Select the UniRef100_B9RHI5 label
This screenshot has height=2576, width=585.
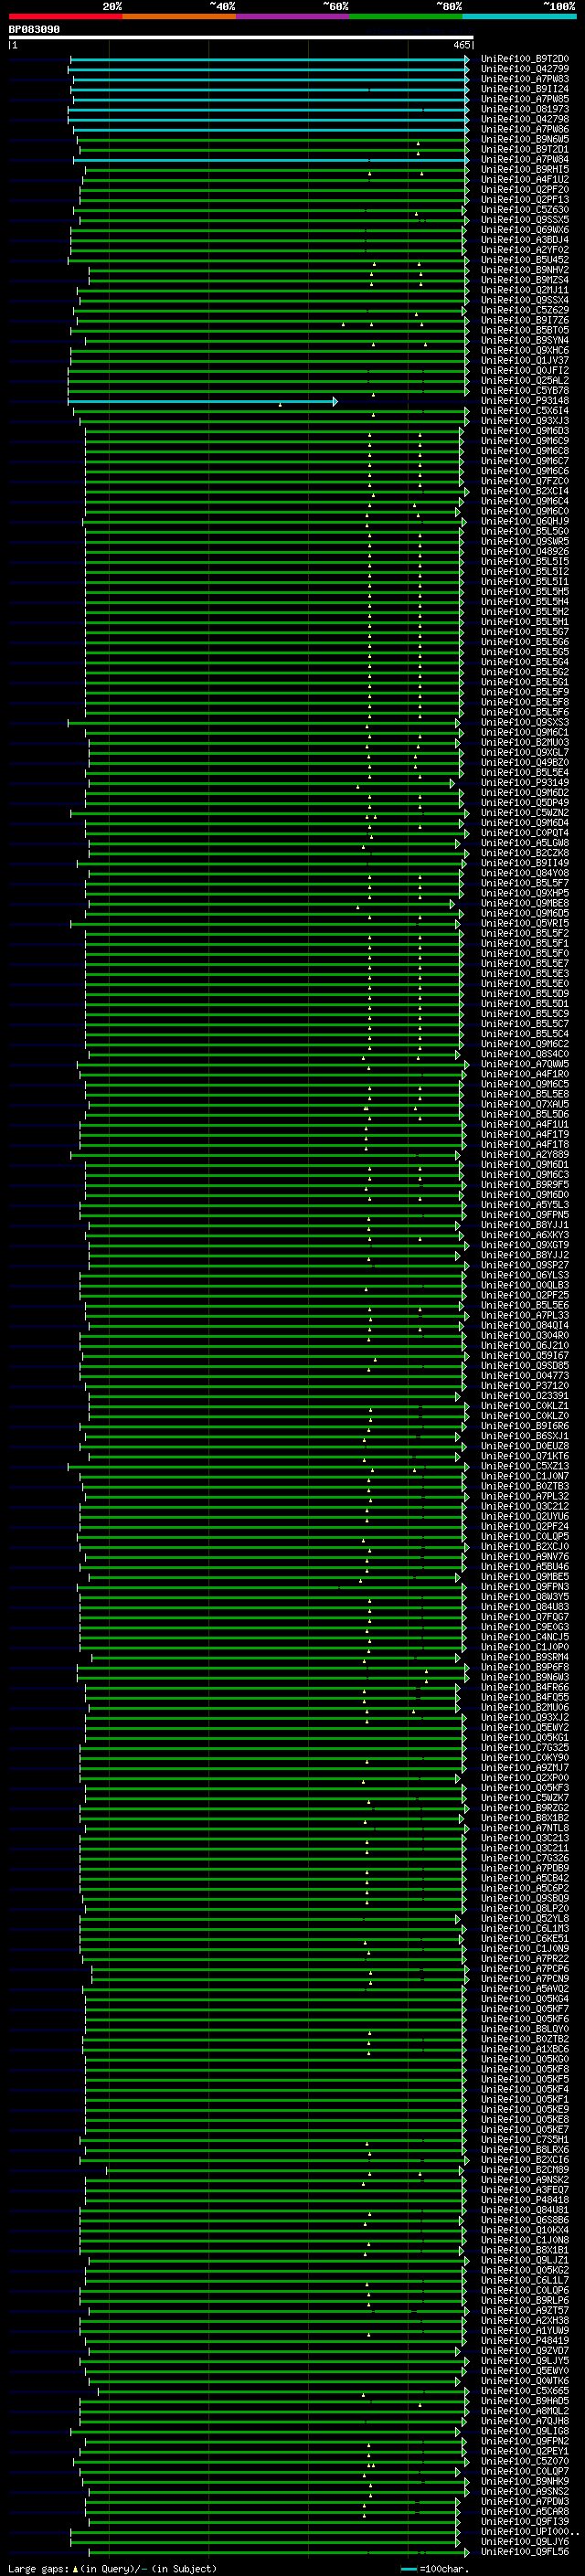(525, 170)
